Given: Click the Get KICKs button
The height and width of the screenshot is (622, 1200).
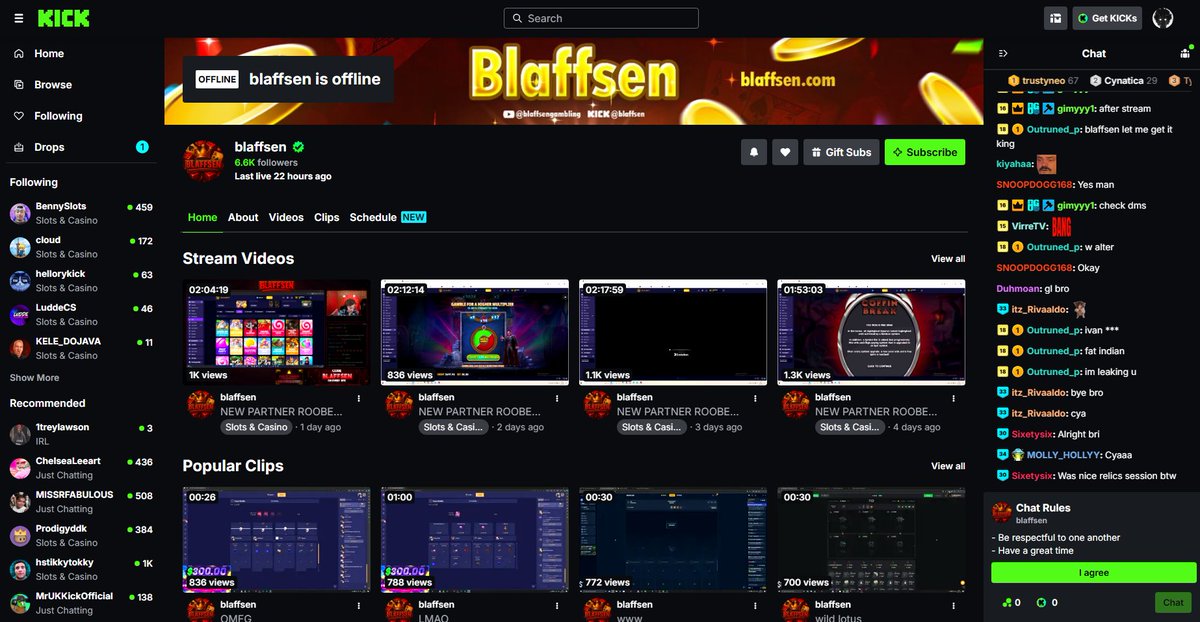Looking at the screenshot, I should pyautogui.click(x=1107, y=18).
